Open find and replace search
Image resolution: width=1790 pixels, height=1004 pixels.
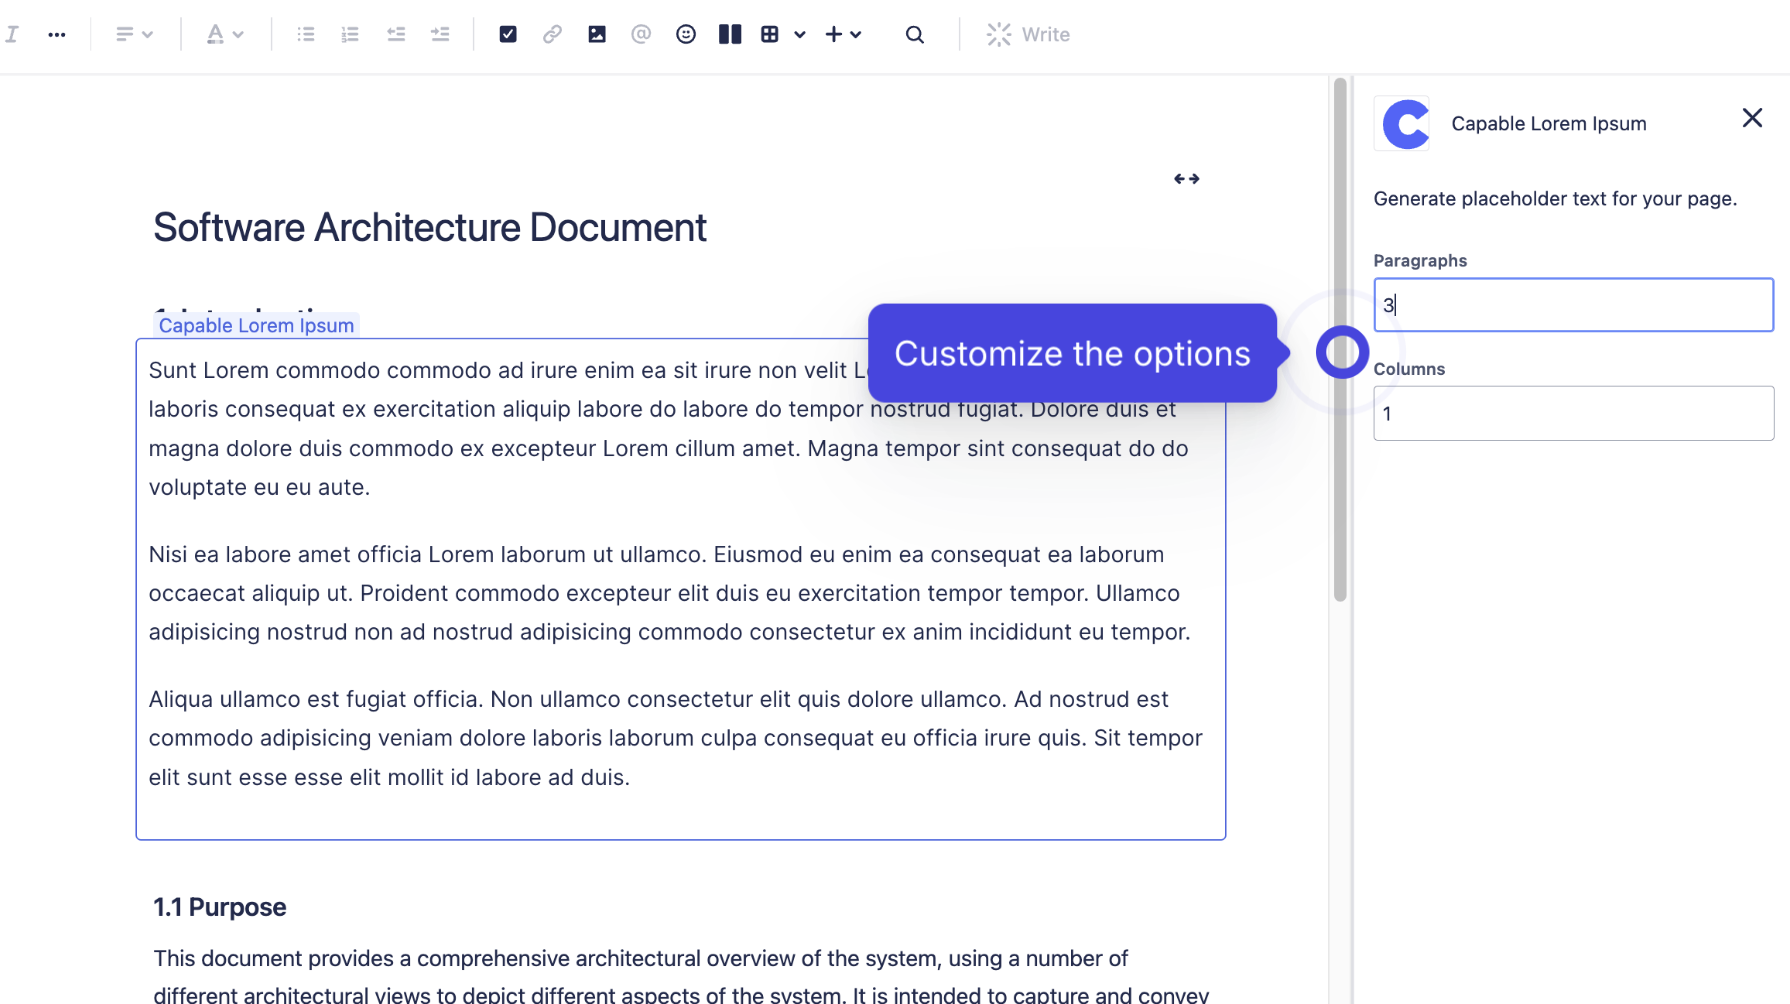tap(914, 34)
